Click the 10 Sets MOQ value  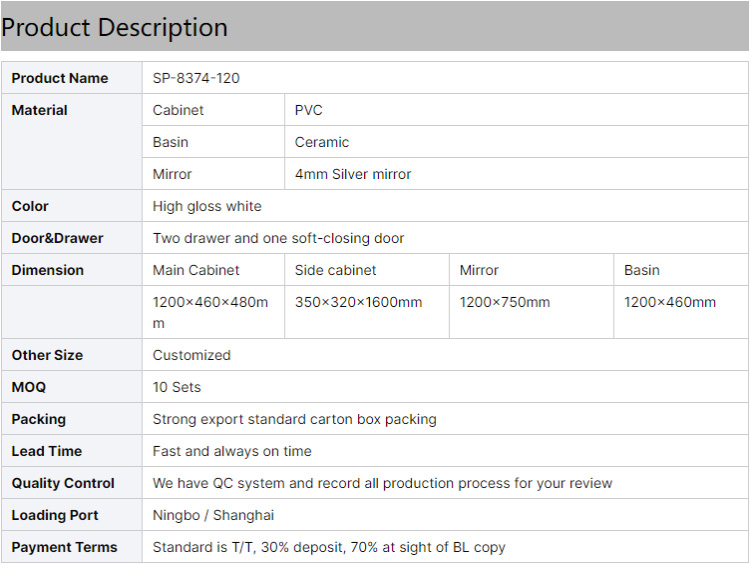[177, 388]
